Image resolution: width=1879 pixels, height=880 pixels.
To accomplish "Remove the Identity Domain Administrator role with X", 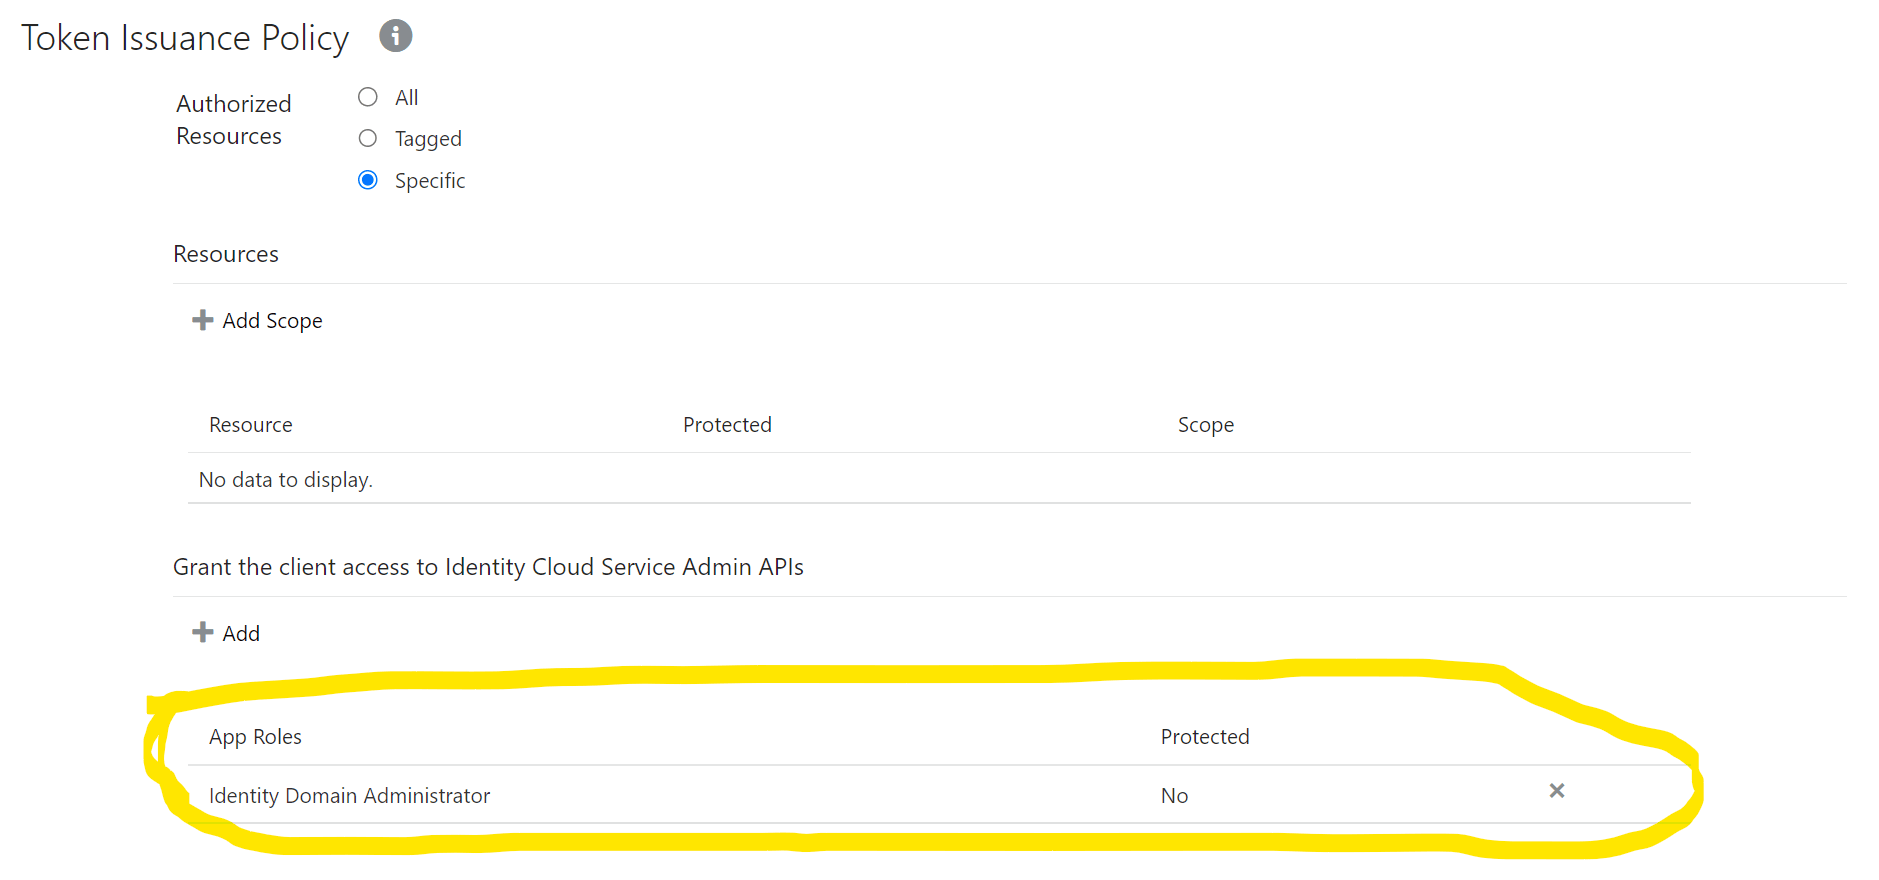I will click(1556, 791).
